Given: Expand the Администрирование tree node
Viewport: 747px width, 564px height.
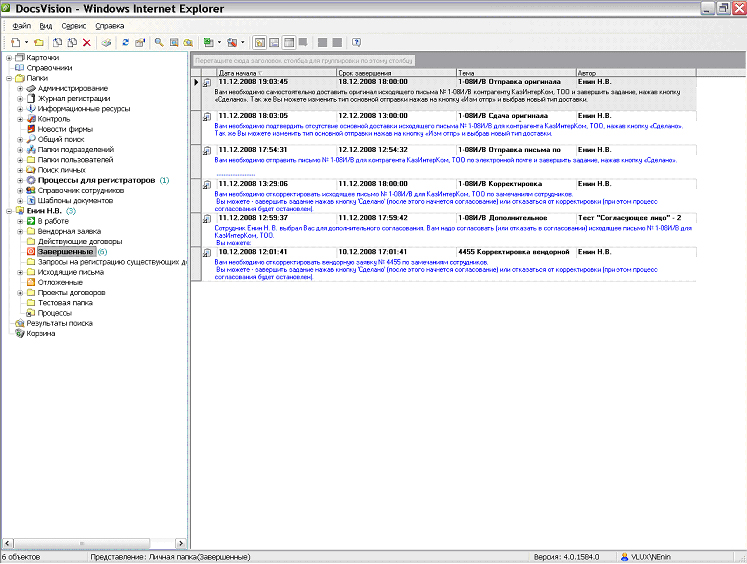Looking at the screenshot, I should click(x=20, y=89).
